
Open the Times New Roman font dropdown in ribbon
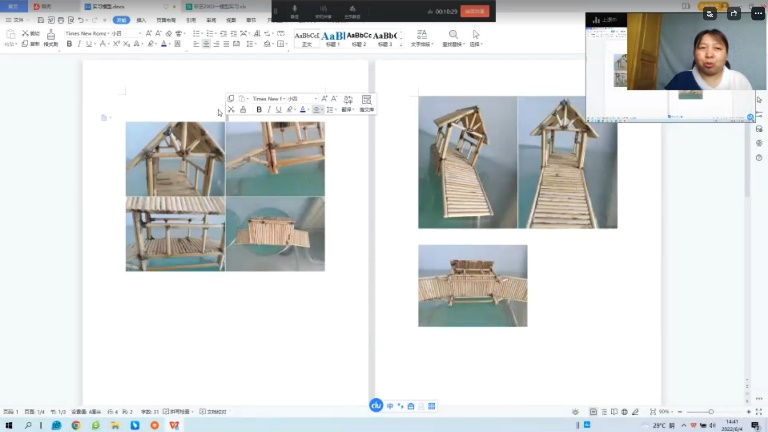(105, 33)
